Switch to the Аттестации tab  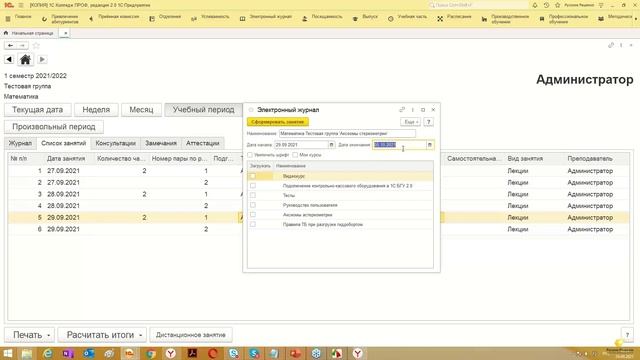point(203,143)
